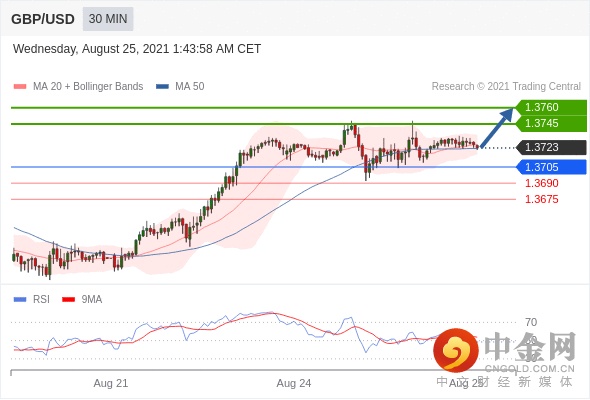Screen dimensions: 590x400
Task: Click the orange CNGOLD logo watermark
Action: (456, 350)
